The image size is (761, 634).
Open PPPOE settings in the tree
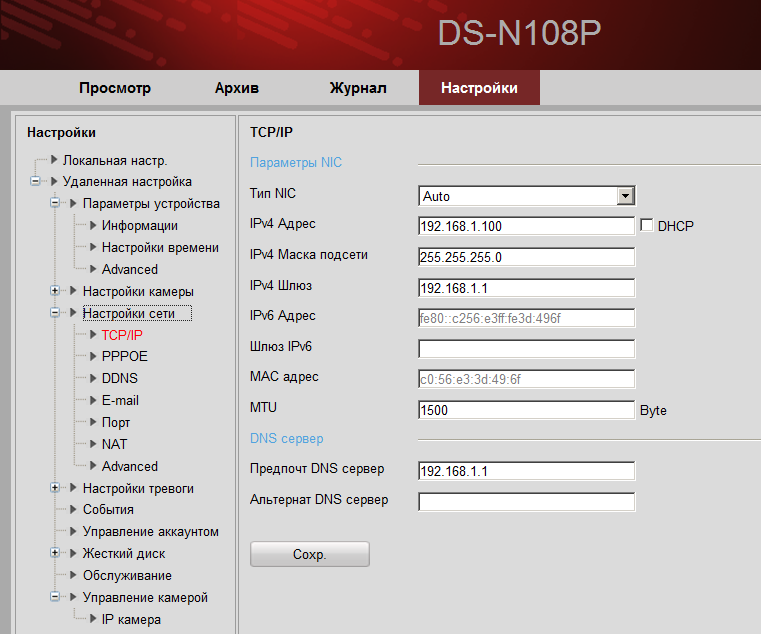tap(125, 356)
